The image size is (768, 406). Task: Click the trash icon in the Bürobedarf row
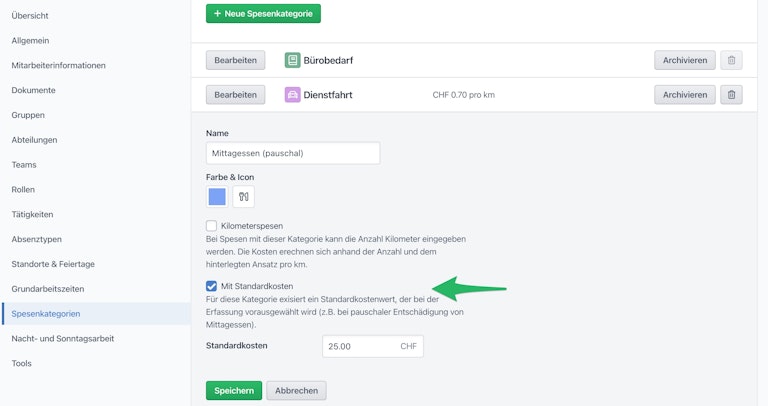pos(731,60)
